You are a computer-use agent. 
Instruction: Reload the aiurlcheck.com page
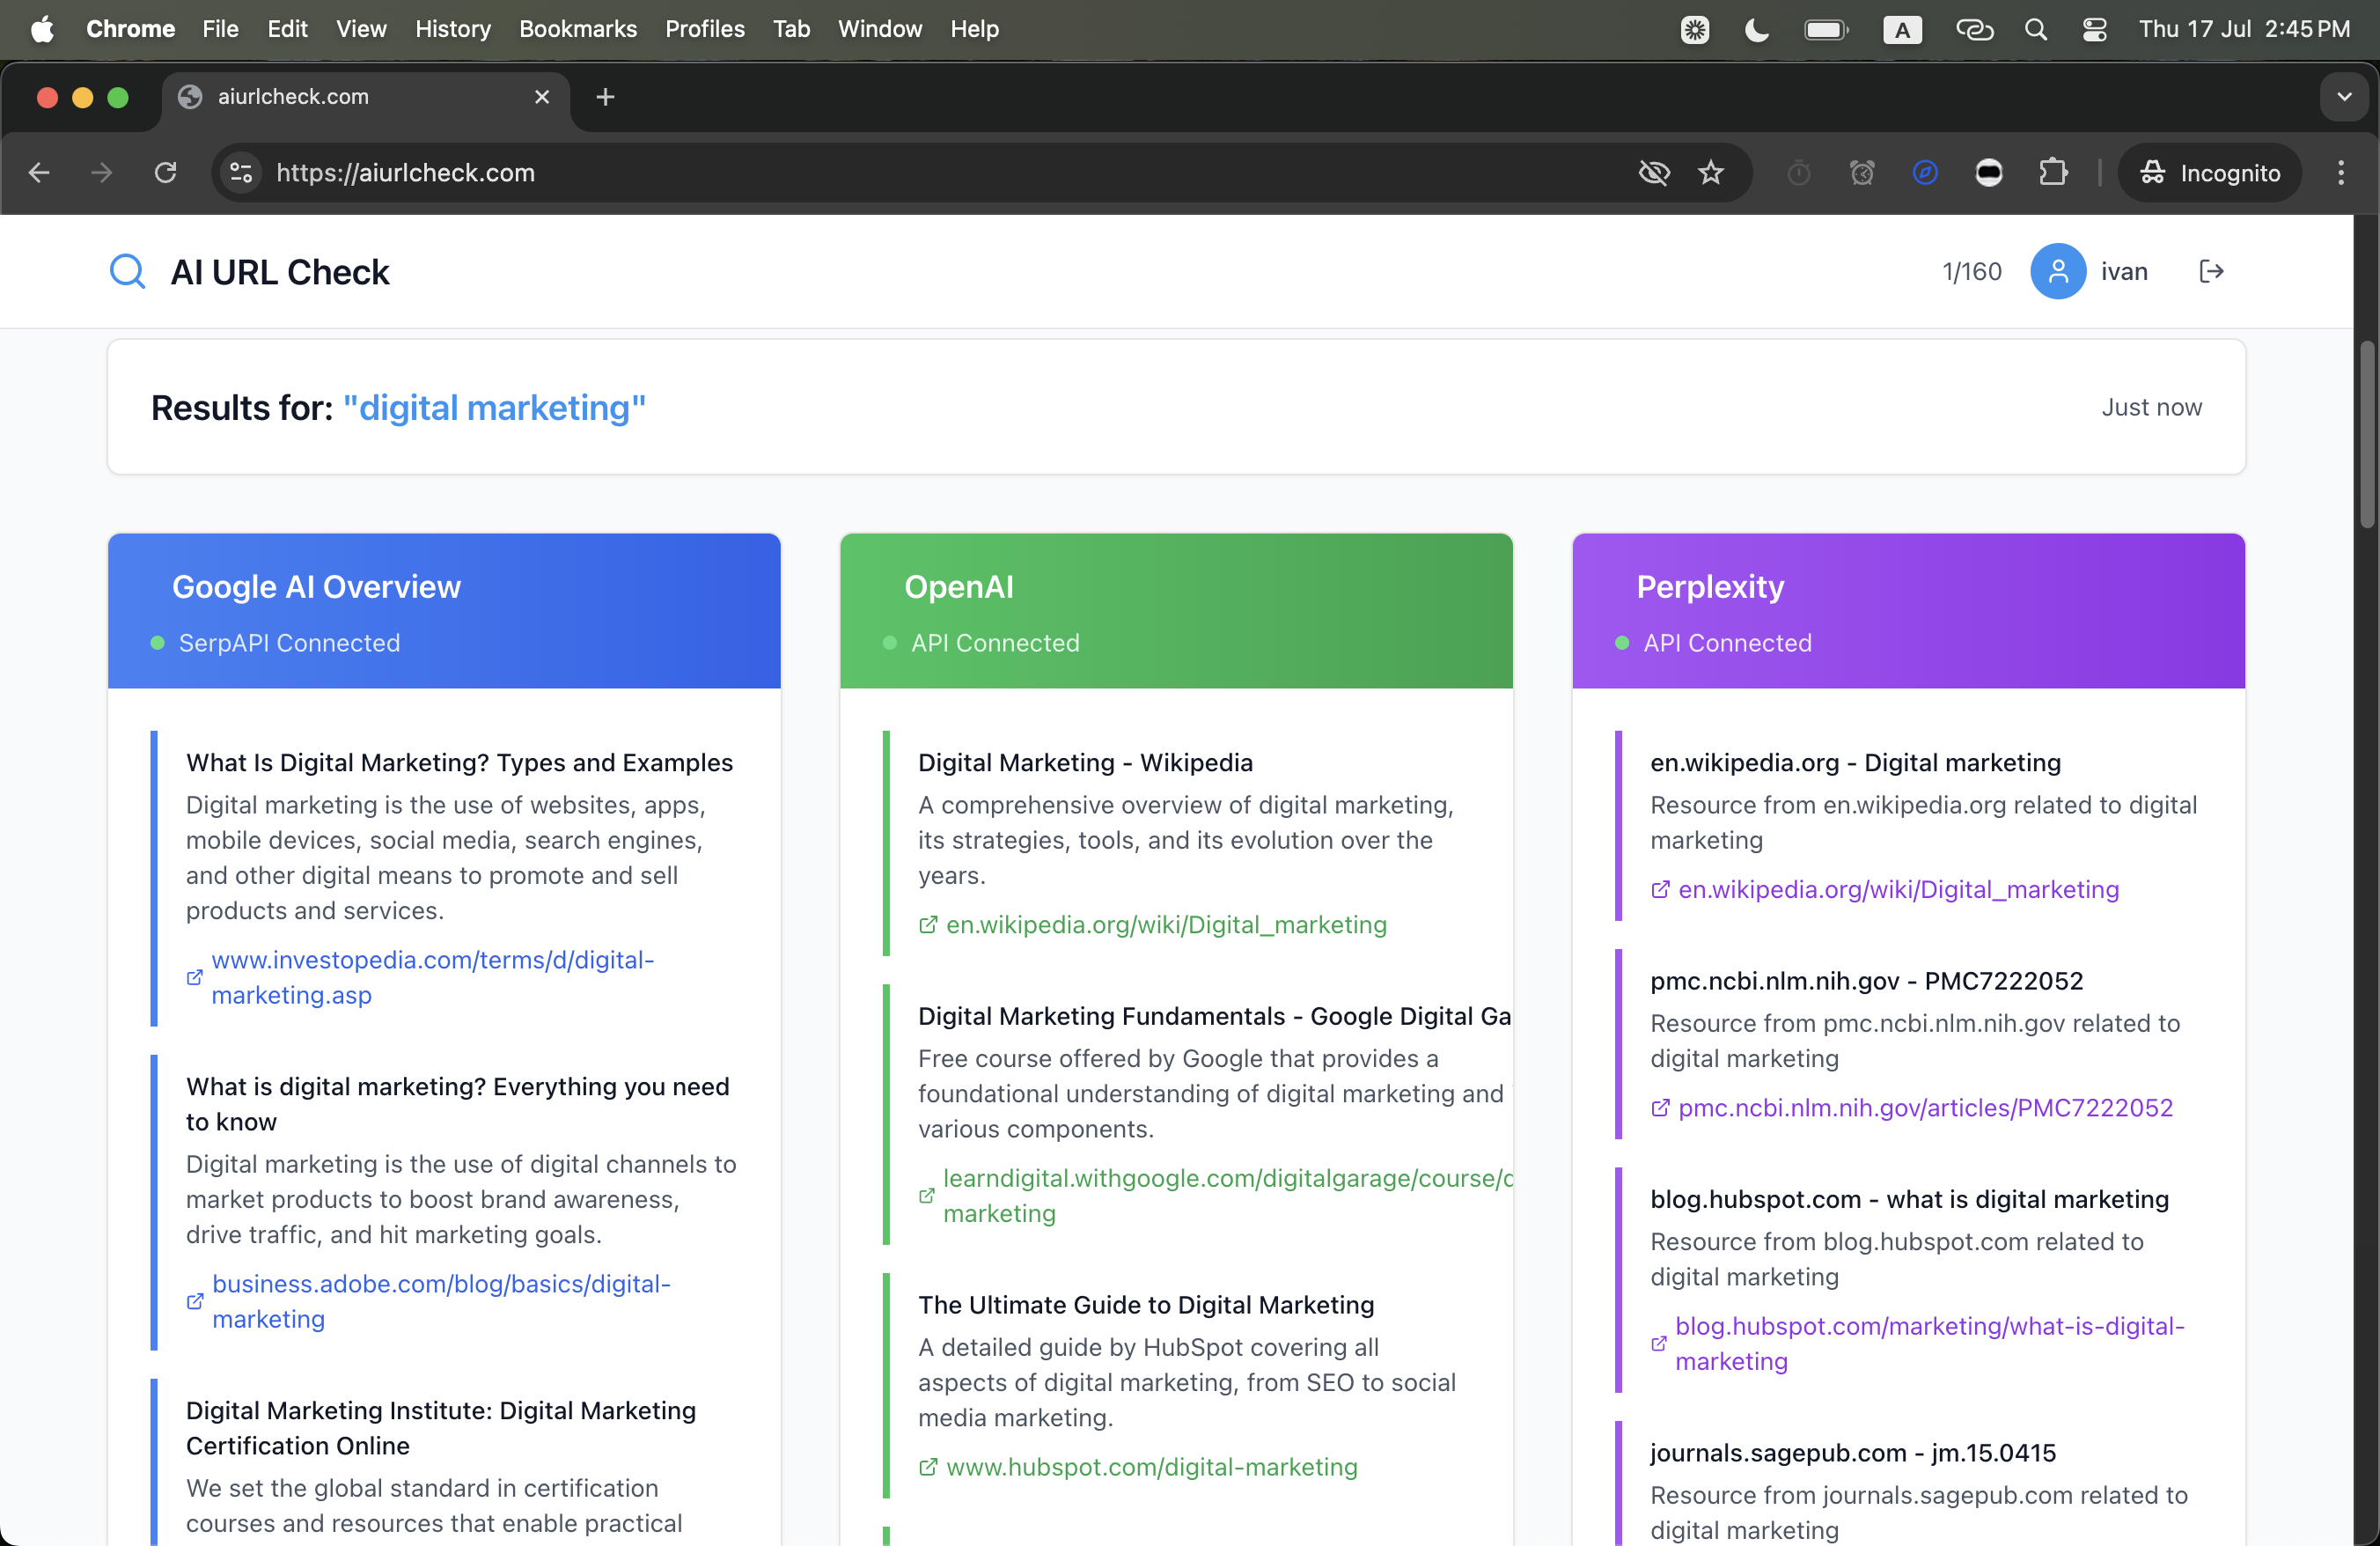tap(165, 173)
